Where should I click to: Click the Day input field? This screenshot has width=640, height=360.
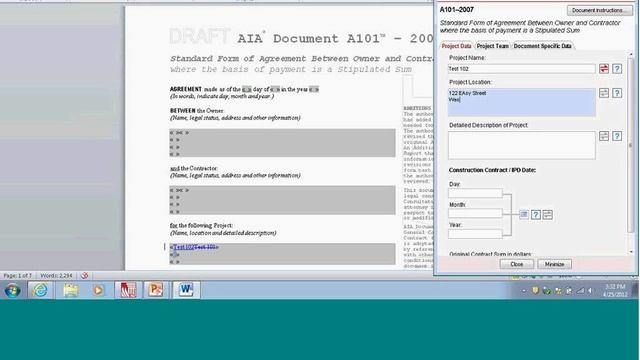point(475,193)
